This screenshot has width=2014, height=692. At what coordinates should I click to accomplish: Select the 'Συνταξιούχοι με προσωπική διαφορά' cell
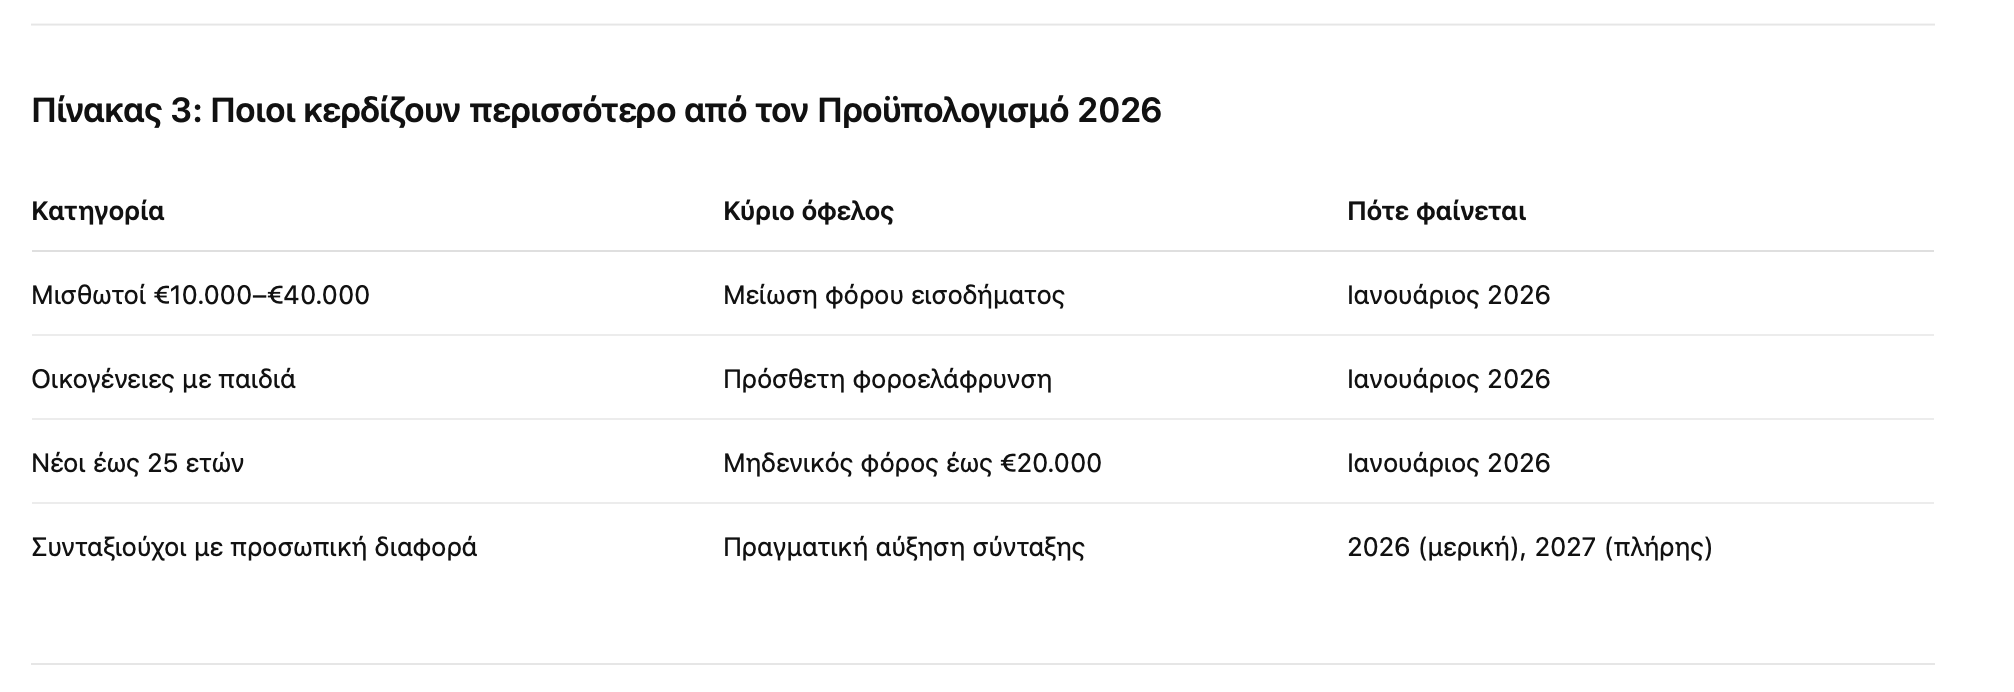click(x=254, y=547)
